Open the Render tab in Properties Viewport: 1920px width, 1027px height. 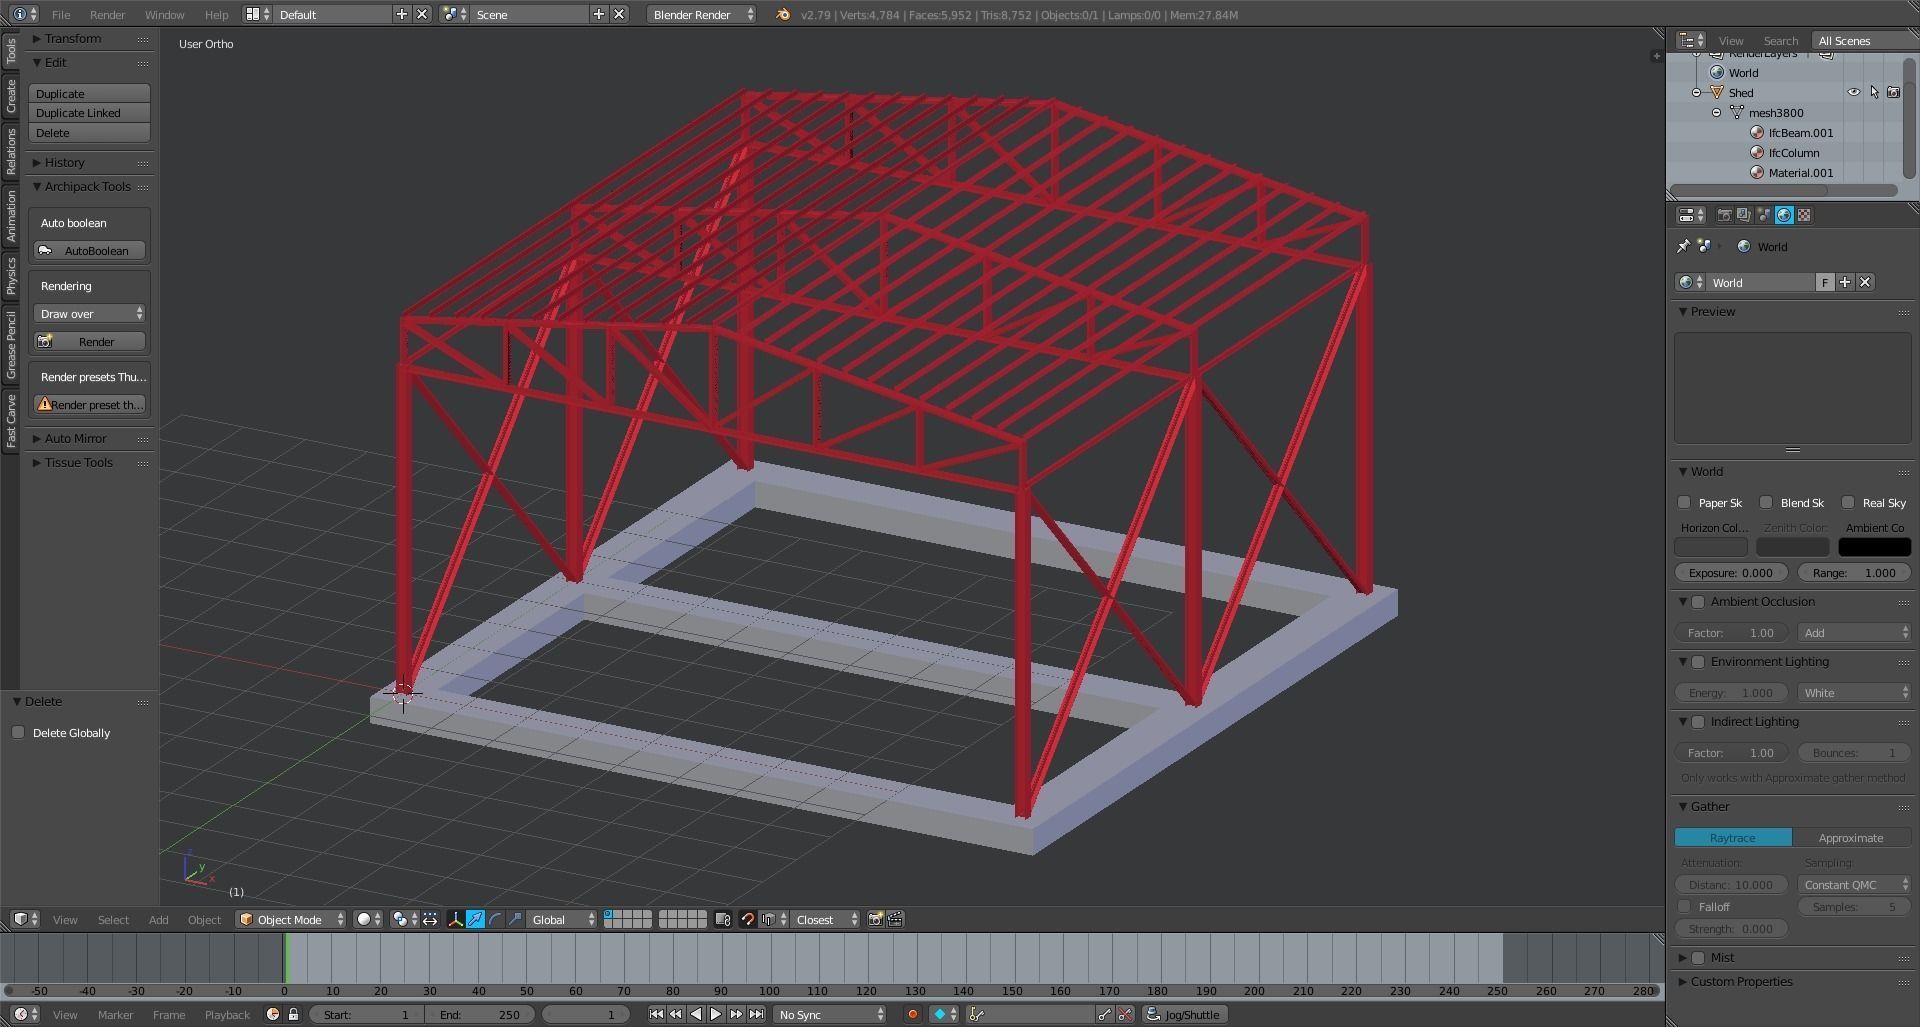click(x=1724, y=215)
